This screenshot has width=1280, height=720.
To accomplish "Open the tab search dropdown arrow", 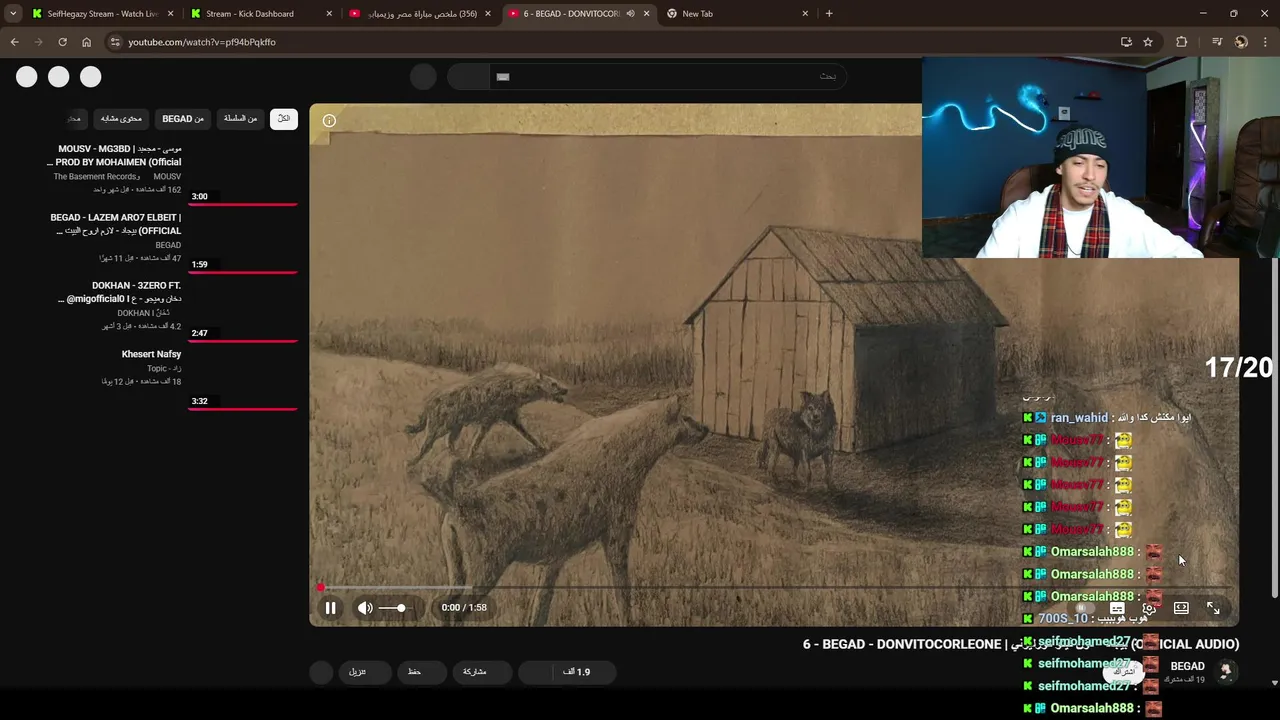I will (x=12, y=14).
